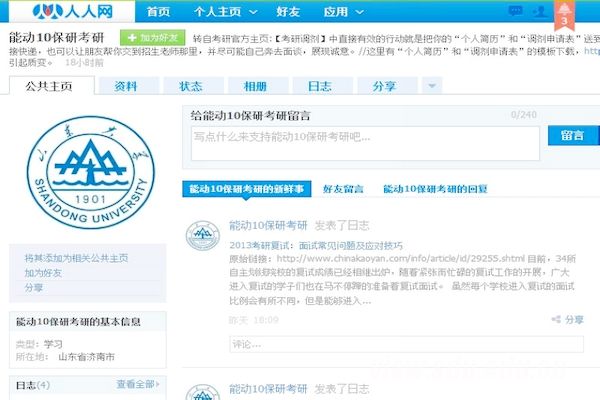
Task: Expand 查看全部 in the 日志 section
Action: [x=139, y=384]
